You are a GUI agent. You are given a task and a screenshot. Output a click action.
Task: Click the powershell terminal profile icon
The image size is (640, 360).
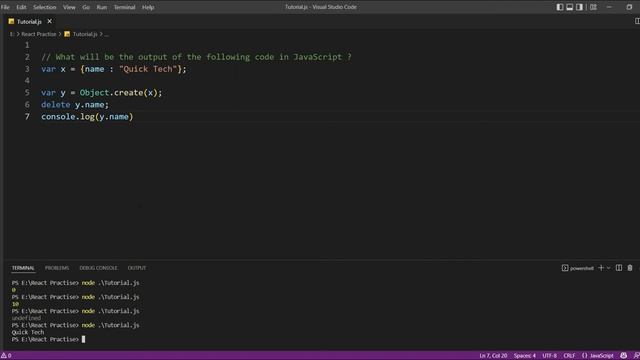[x=565, y=268]
